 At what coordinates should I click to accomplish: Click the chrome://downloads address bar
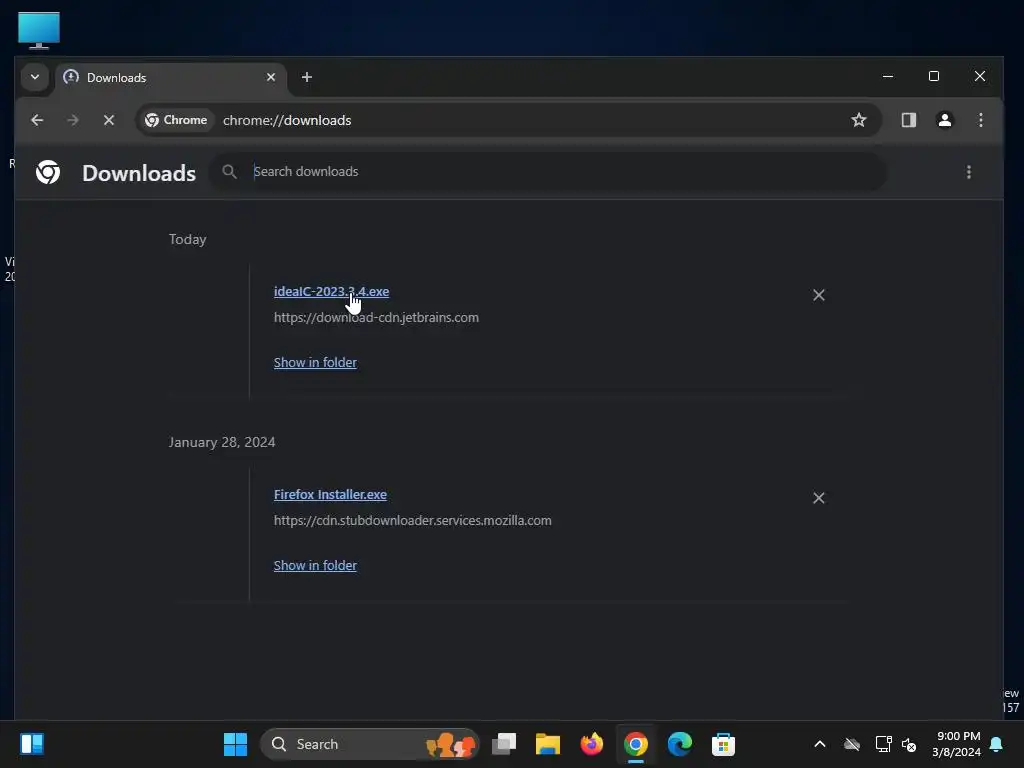[x=509, y=120]
